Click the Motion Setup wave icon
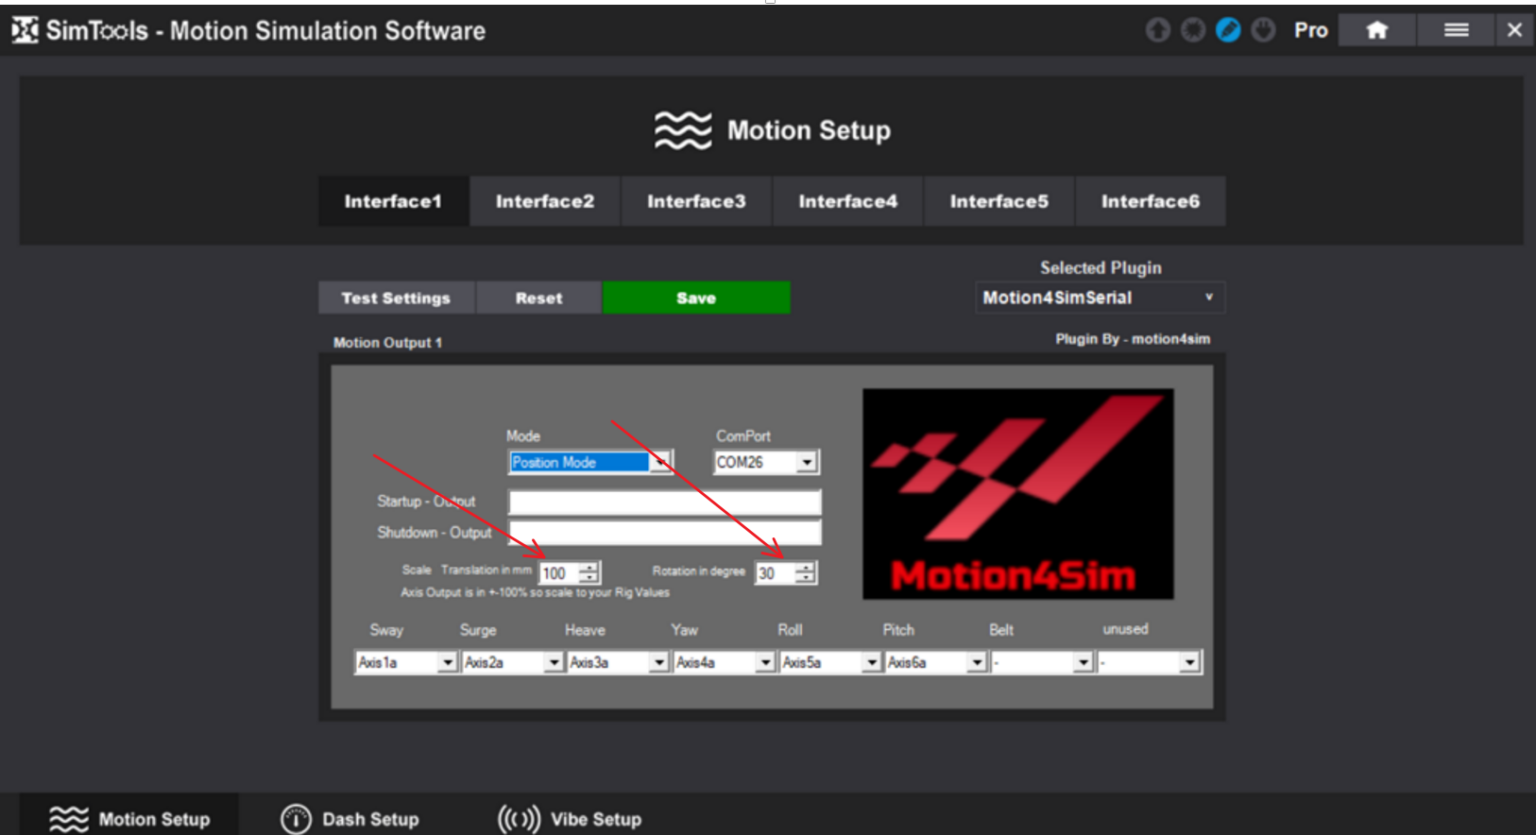 (x=70, y=819)
